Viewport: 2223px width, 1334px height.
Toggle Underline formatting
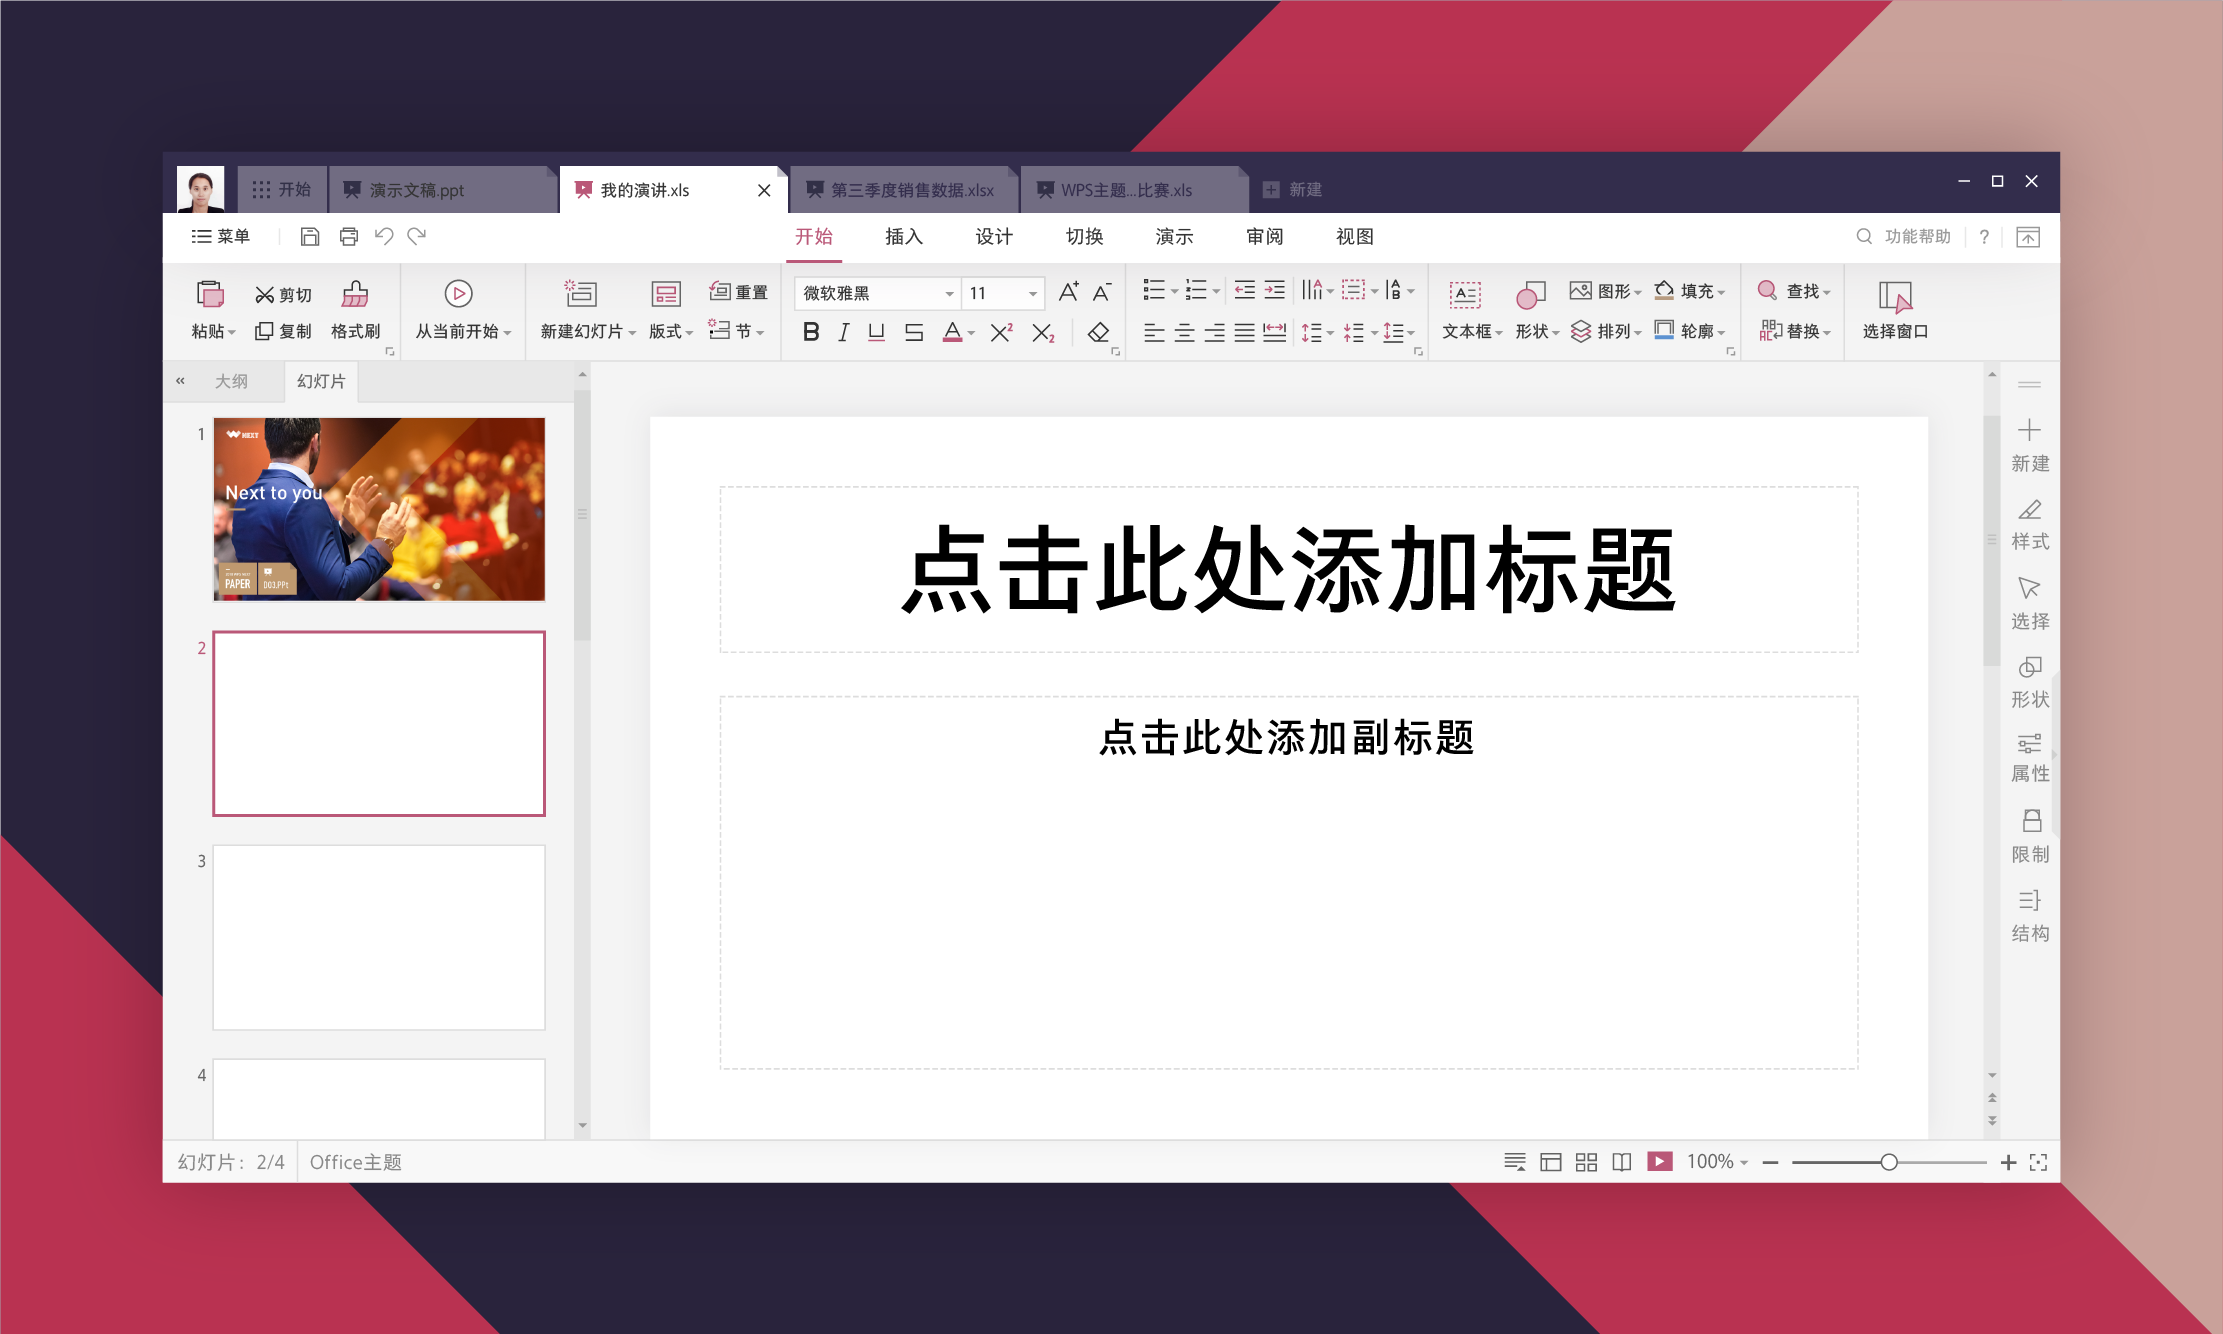point(876,332)
